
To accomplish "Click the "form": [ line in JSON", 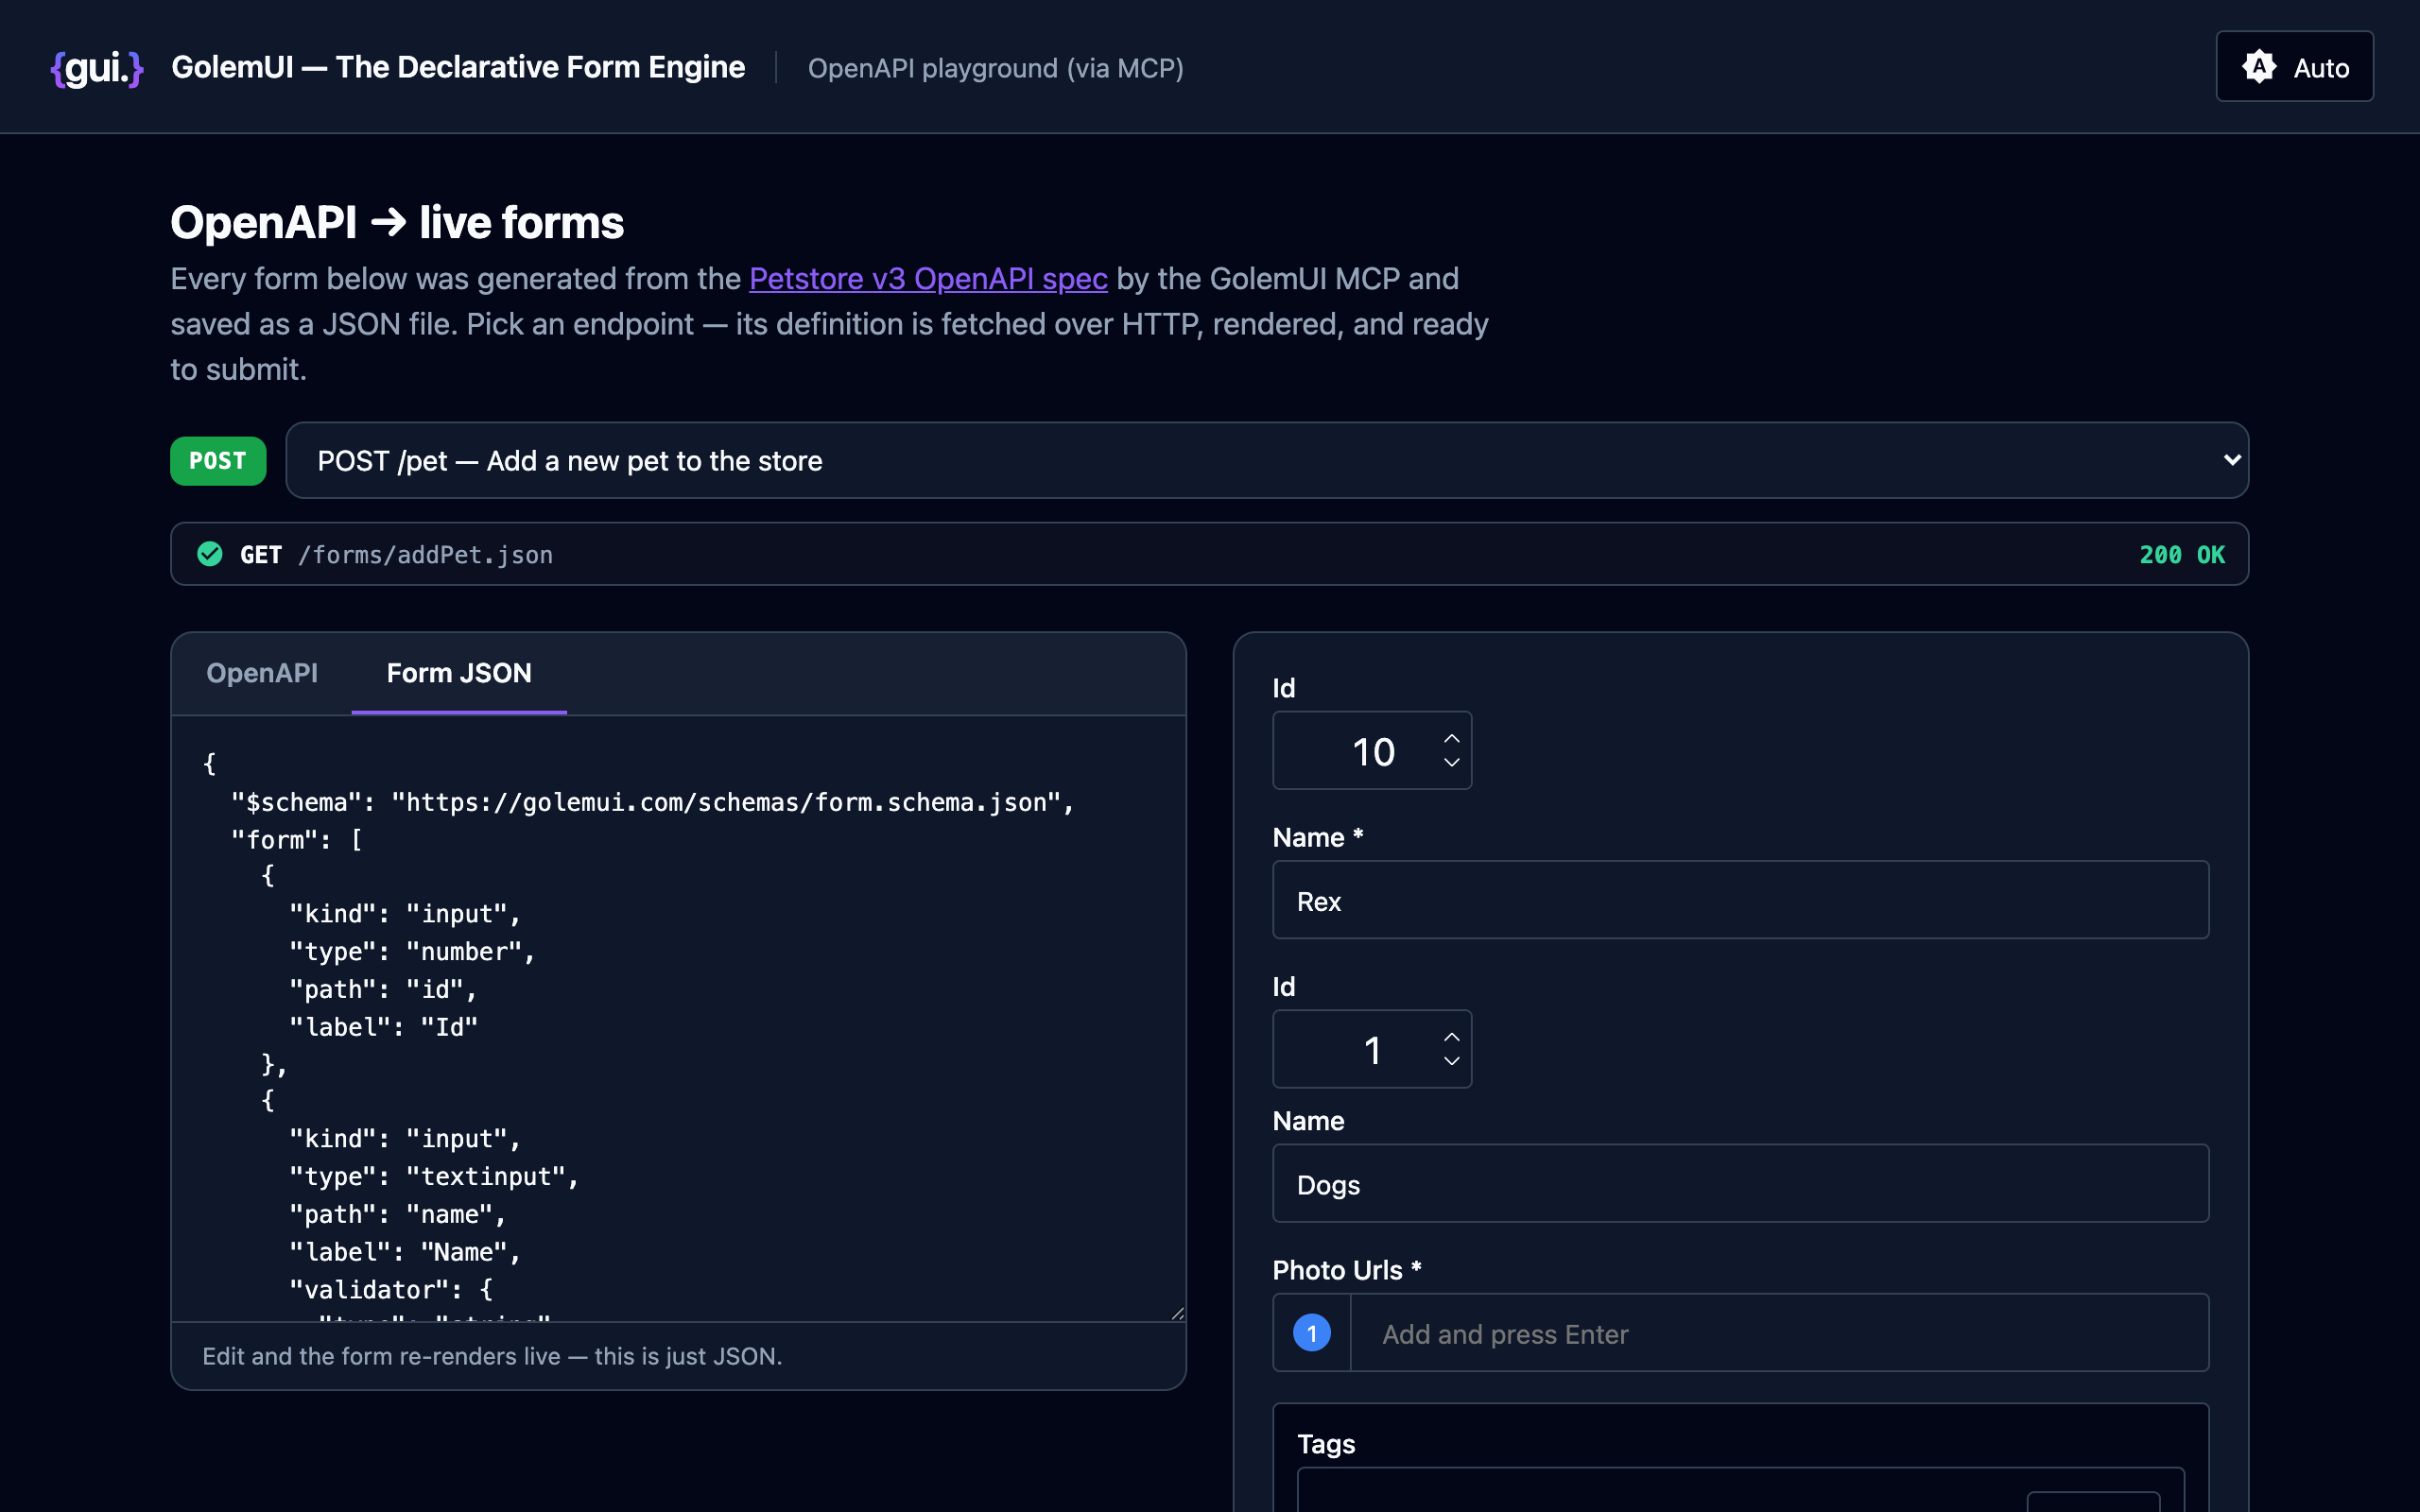I will pos(297,840).
